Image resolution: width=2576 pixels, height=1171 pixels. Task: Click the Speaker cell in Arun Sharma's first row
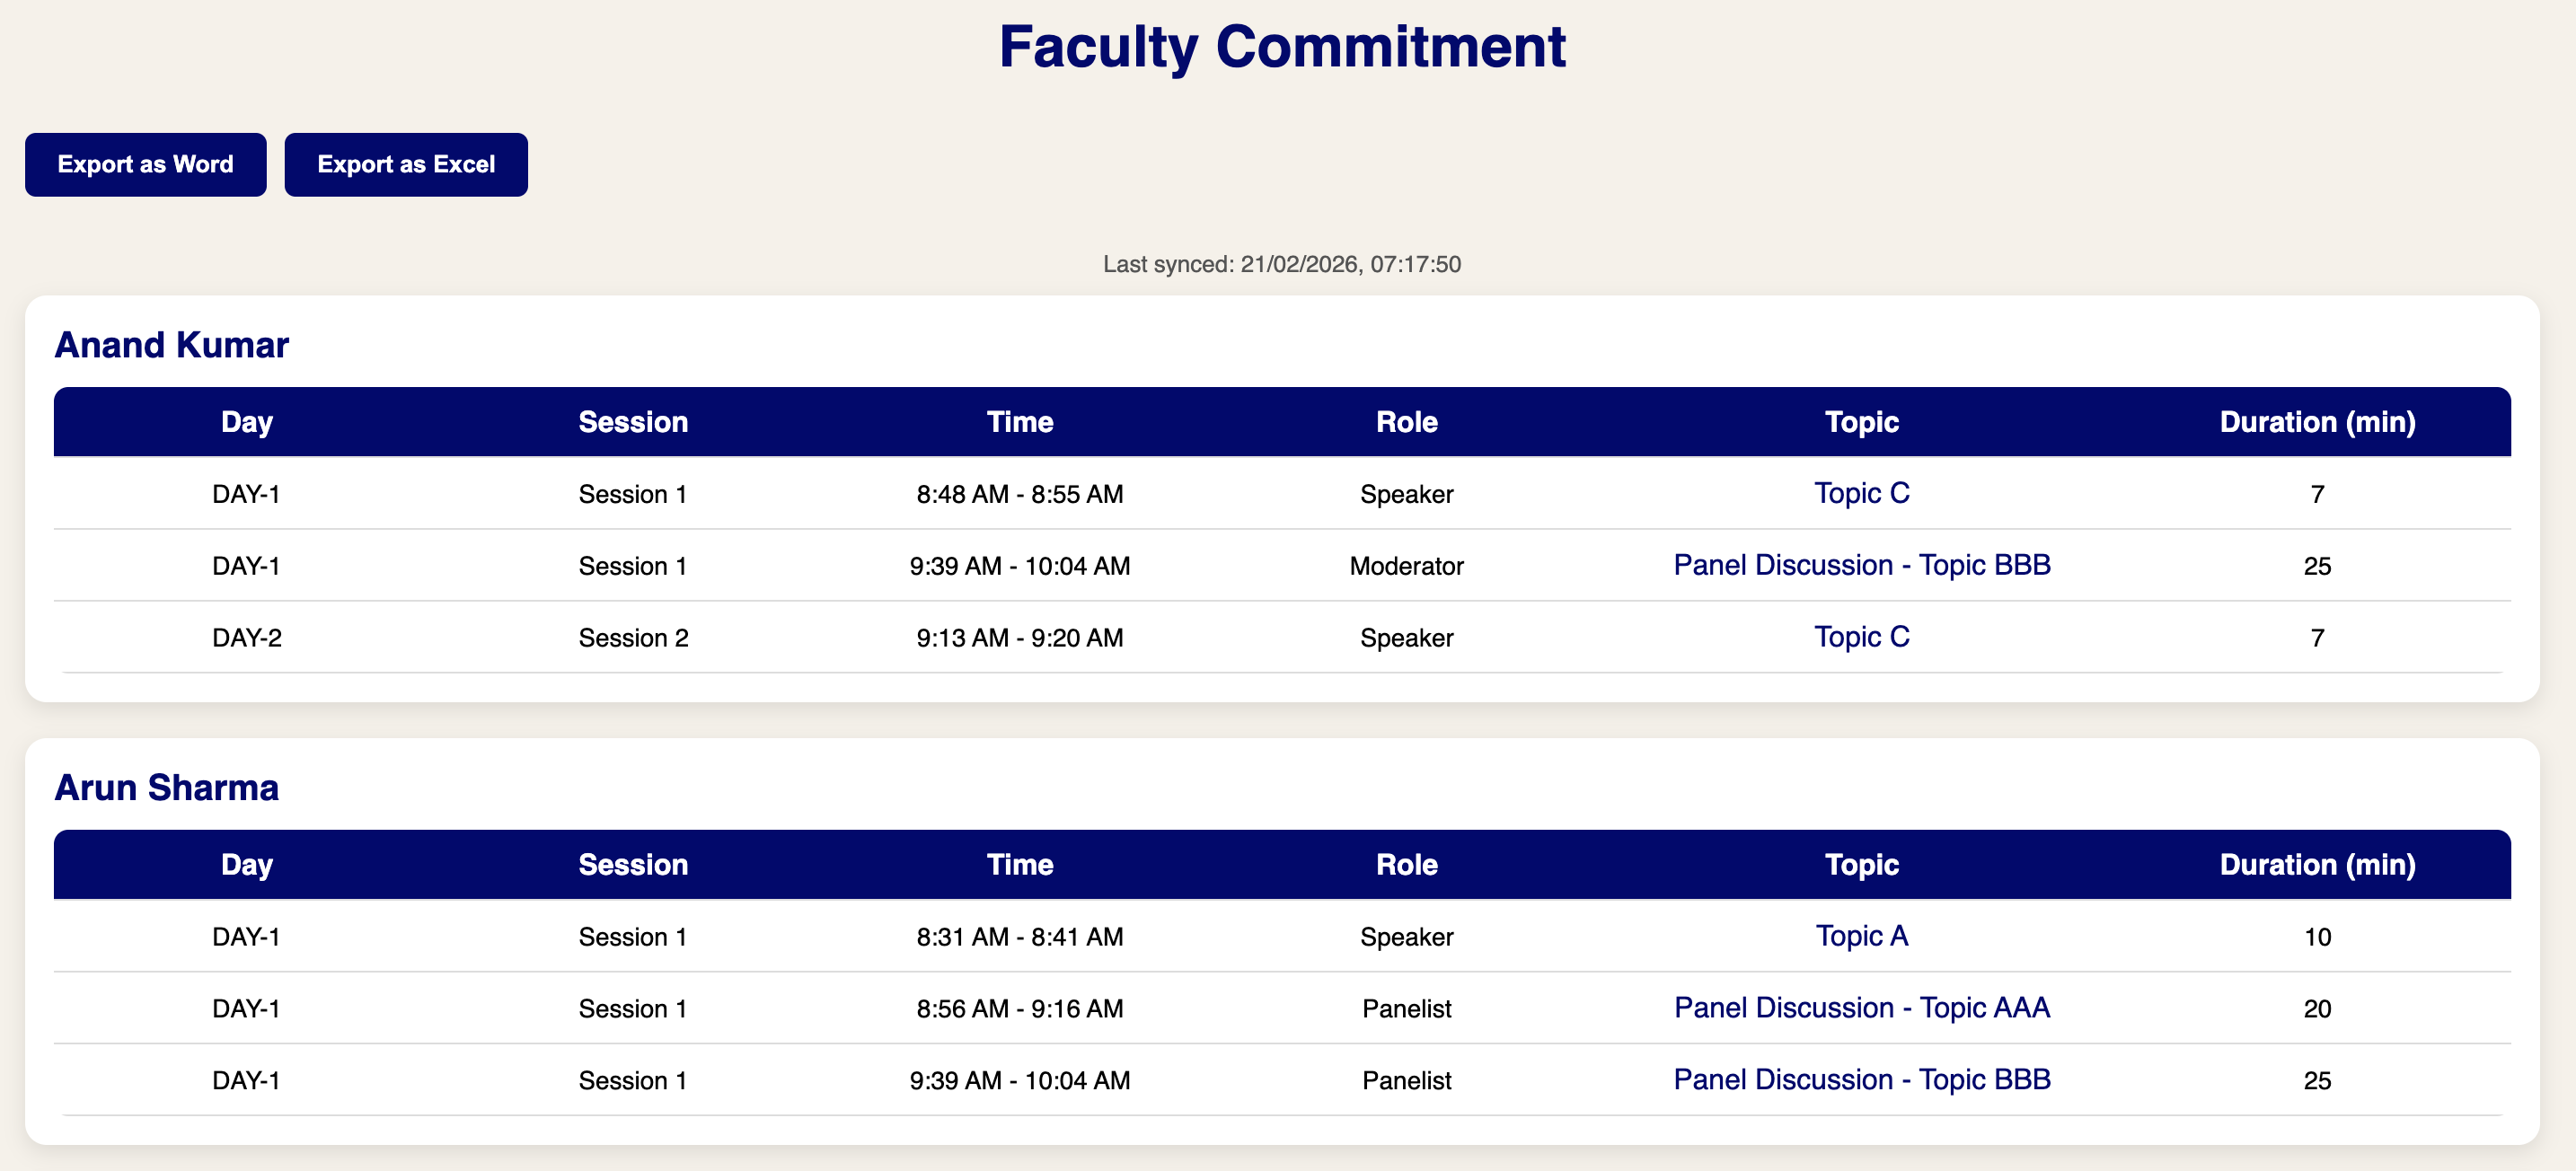coord(1406,937)
